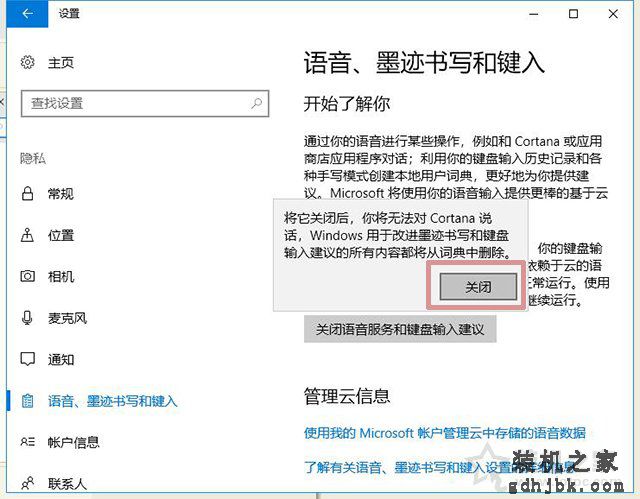Select 通知 in privacy sidebar
The width and height of the screenshot is (640, 499).
[61, 360]
